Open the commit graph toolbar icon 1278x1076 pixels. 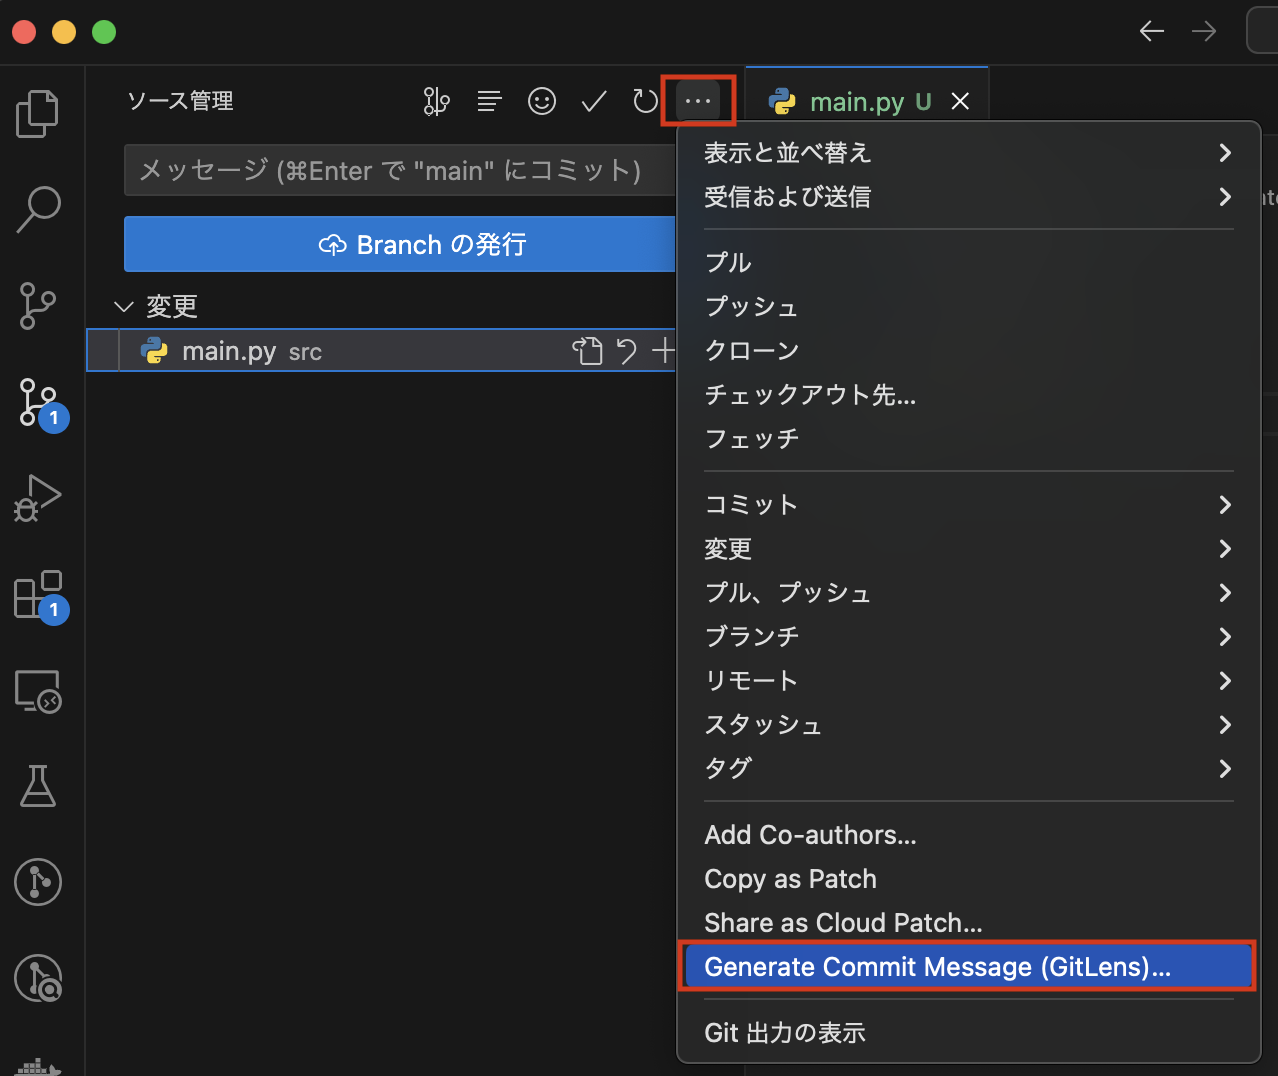point(436,101)
